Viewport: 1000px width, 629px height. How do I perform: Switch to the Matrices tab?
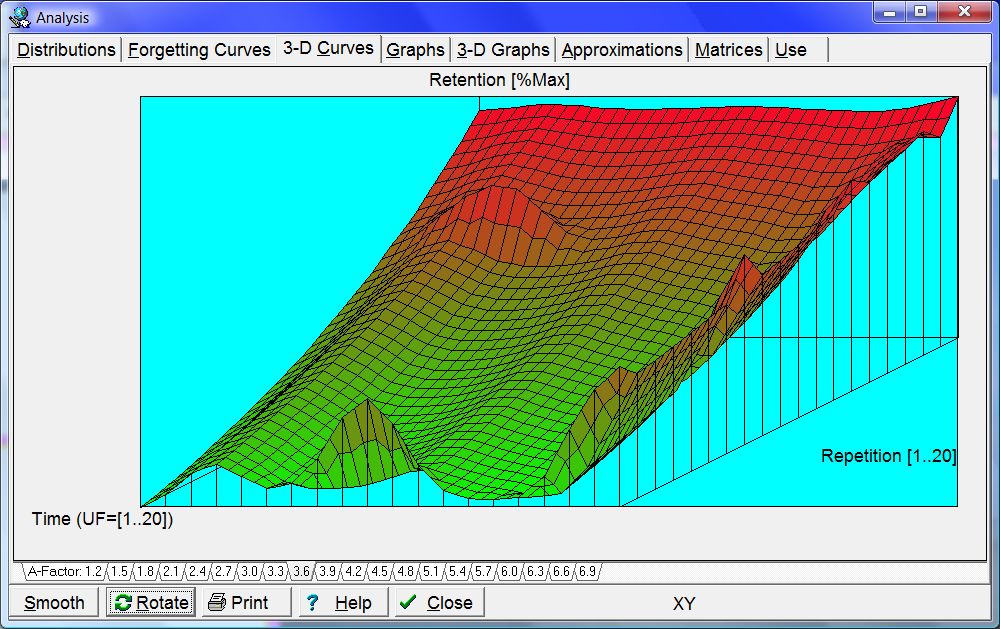[x=728, y=50]
